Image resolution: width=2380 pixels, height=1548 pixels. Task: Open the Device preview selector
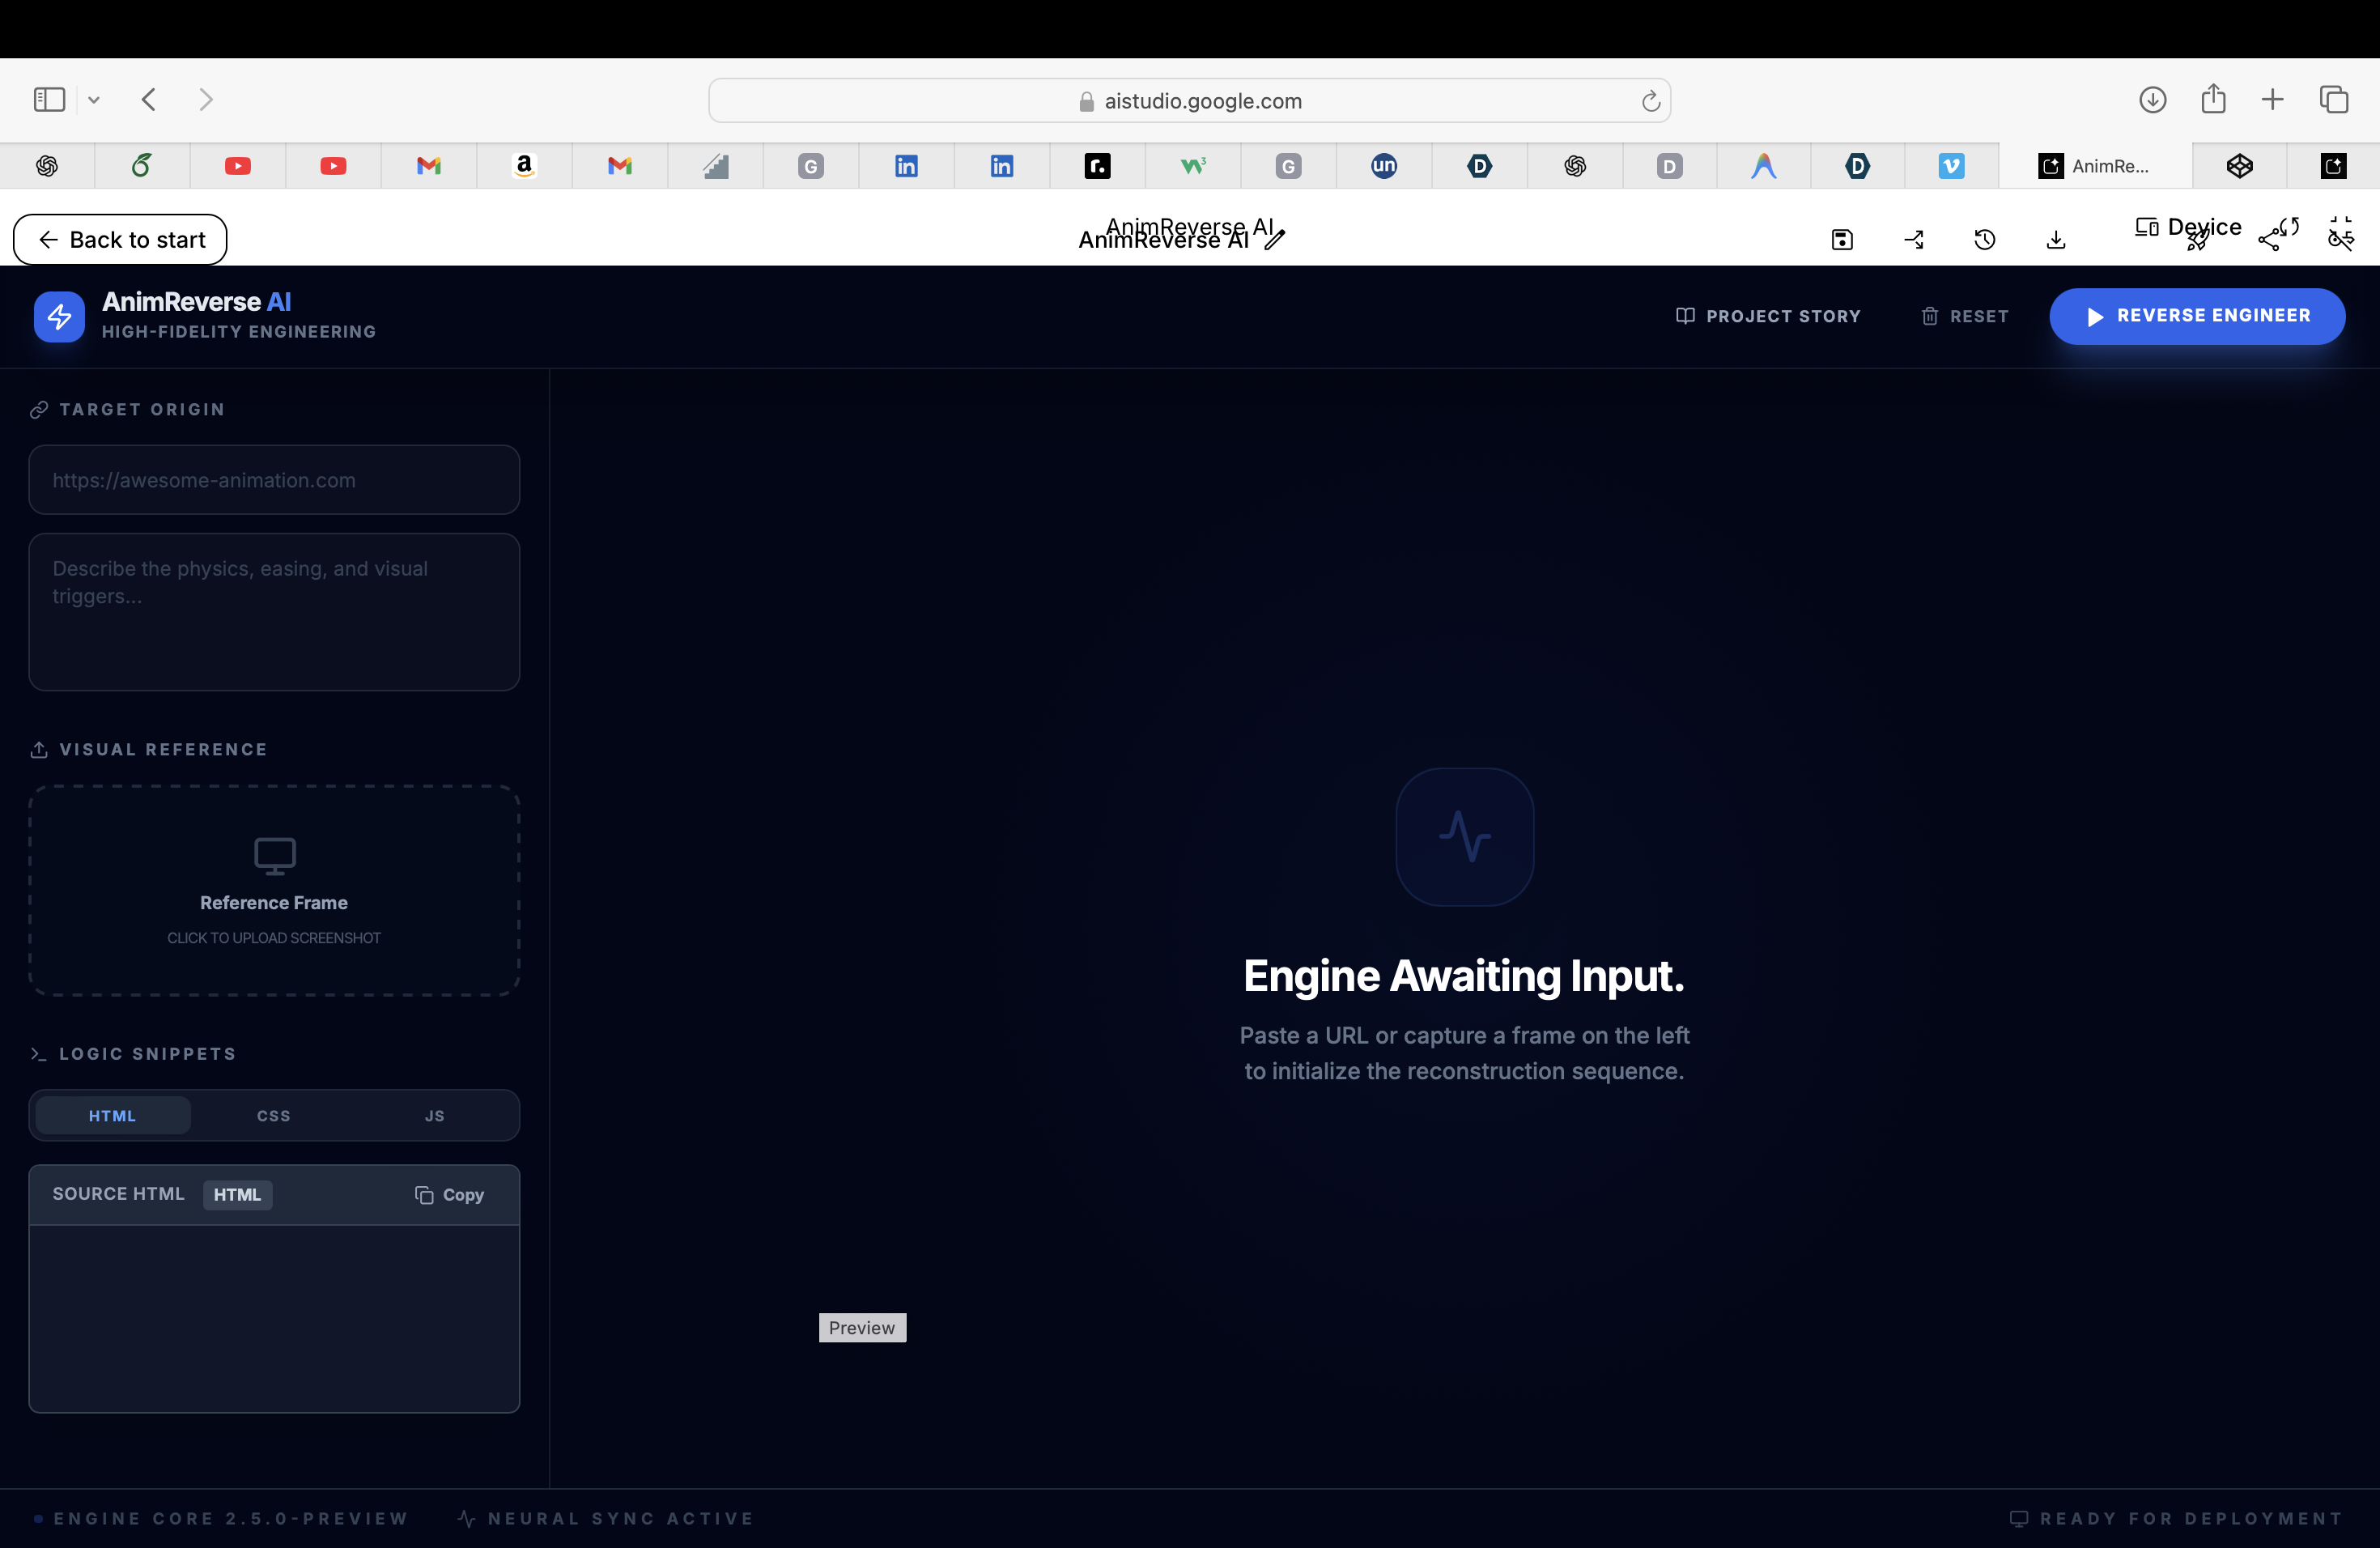pyautogui.click(x=2188, y=227)
